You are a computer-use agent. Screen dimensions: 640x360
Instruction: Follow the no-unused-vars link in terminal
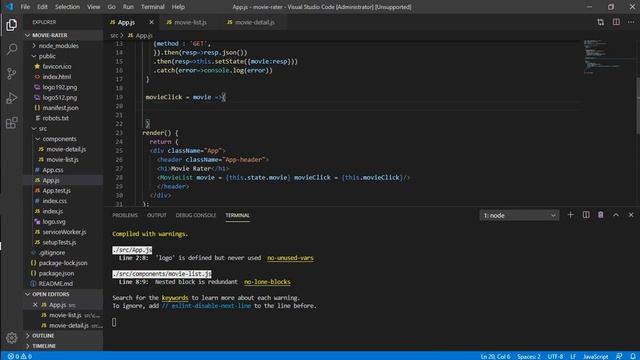coord(290,258)
